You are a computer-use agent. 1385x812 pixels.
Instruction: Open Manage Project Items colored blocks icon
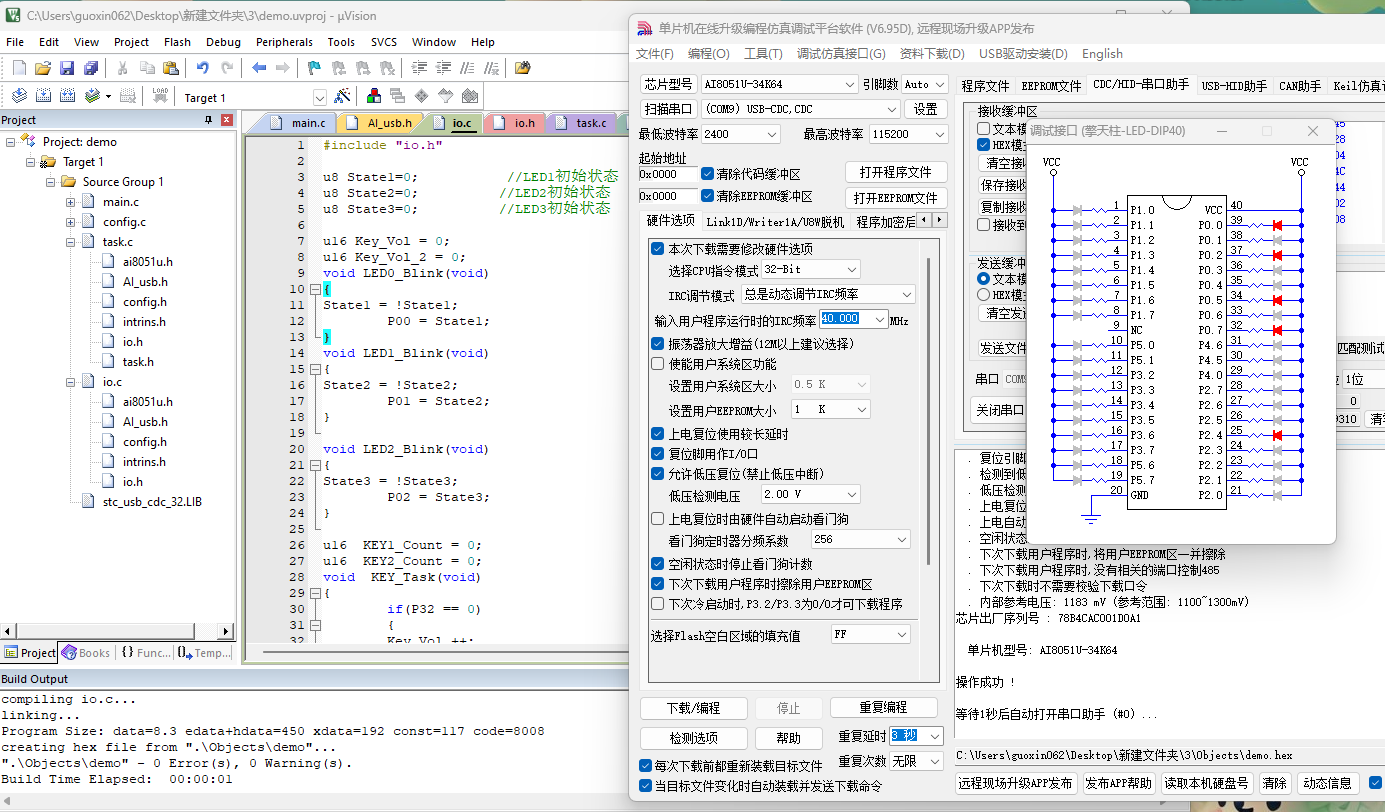pyautogui.click(x=374, y=96)
